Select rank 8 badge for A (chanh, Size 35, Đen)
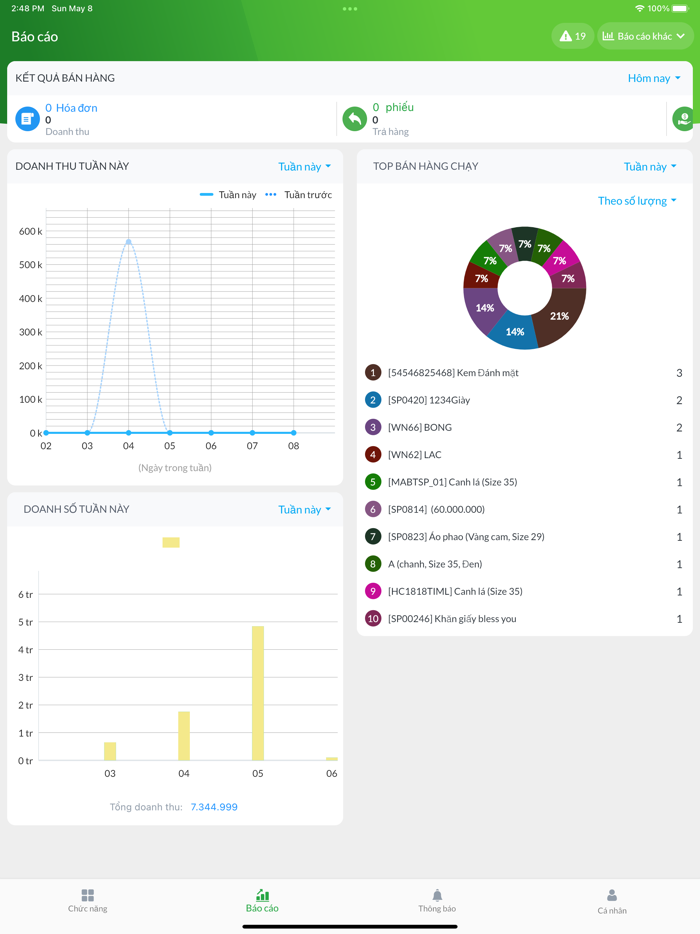The width and height of the screenshot is (700, 934). (373, 564)
